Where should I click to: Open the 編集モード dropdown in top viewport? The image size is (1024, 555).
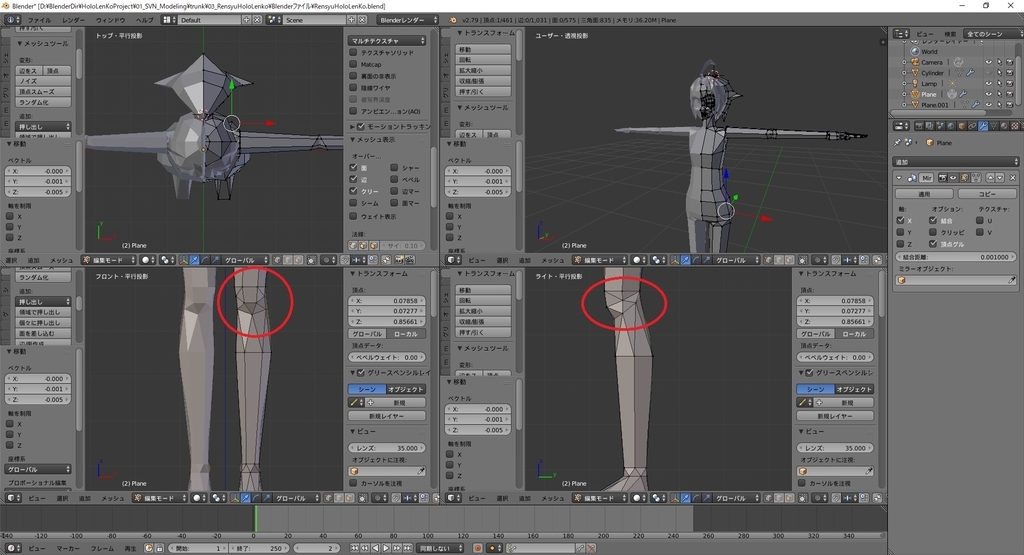pos(108,260)
